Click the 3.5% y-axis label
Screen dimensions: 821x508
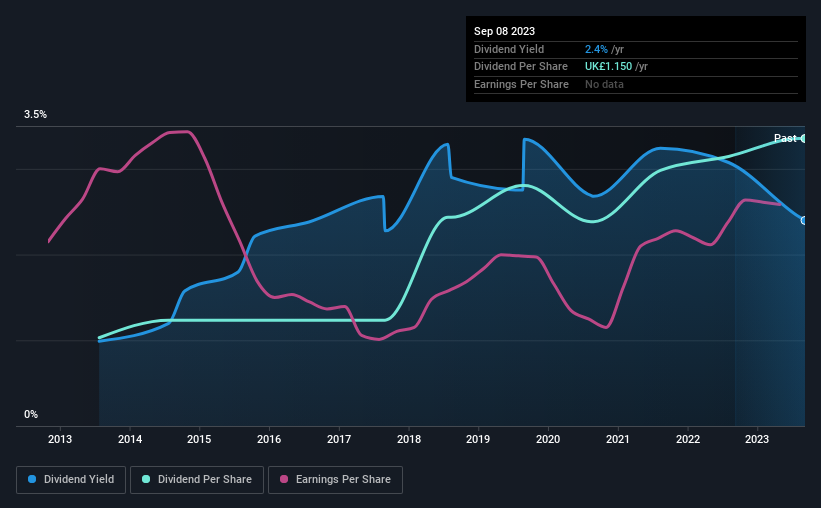(35, 114)
